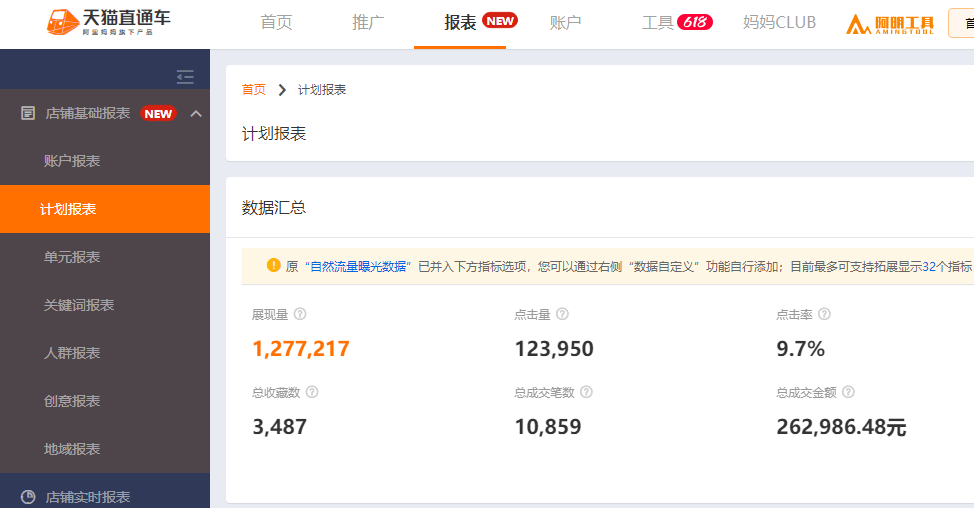The image size is (974, 508).
Task: Select the 点击率 value 9.7%
Action: point(801,349)
